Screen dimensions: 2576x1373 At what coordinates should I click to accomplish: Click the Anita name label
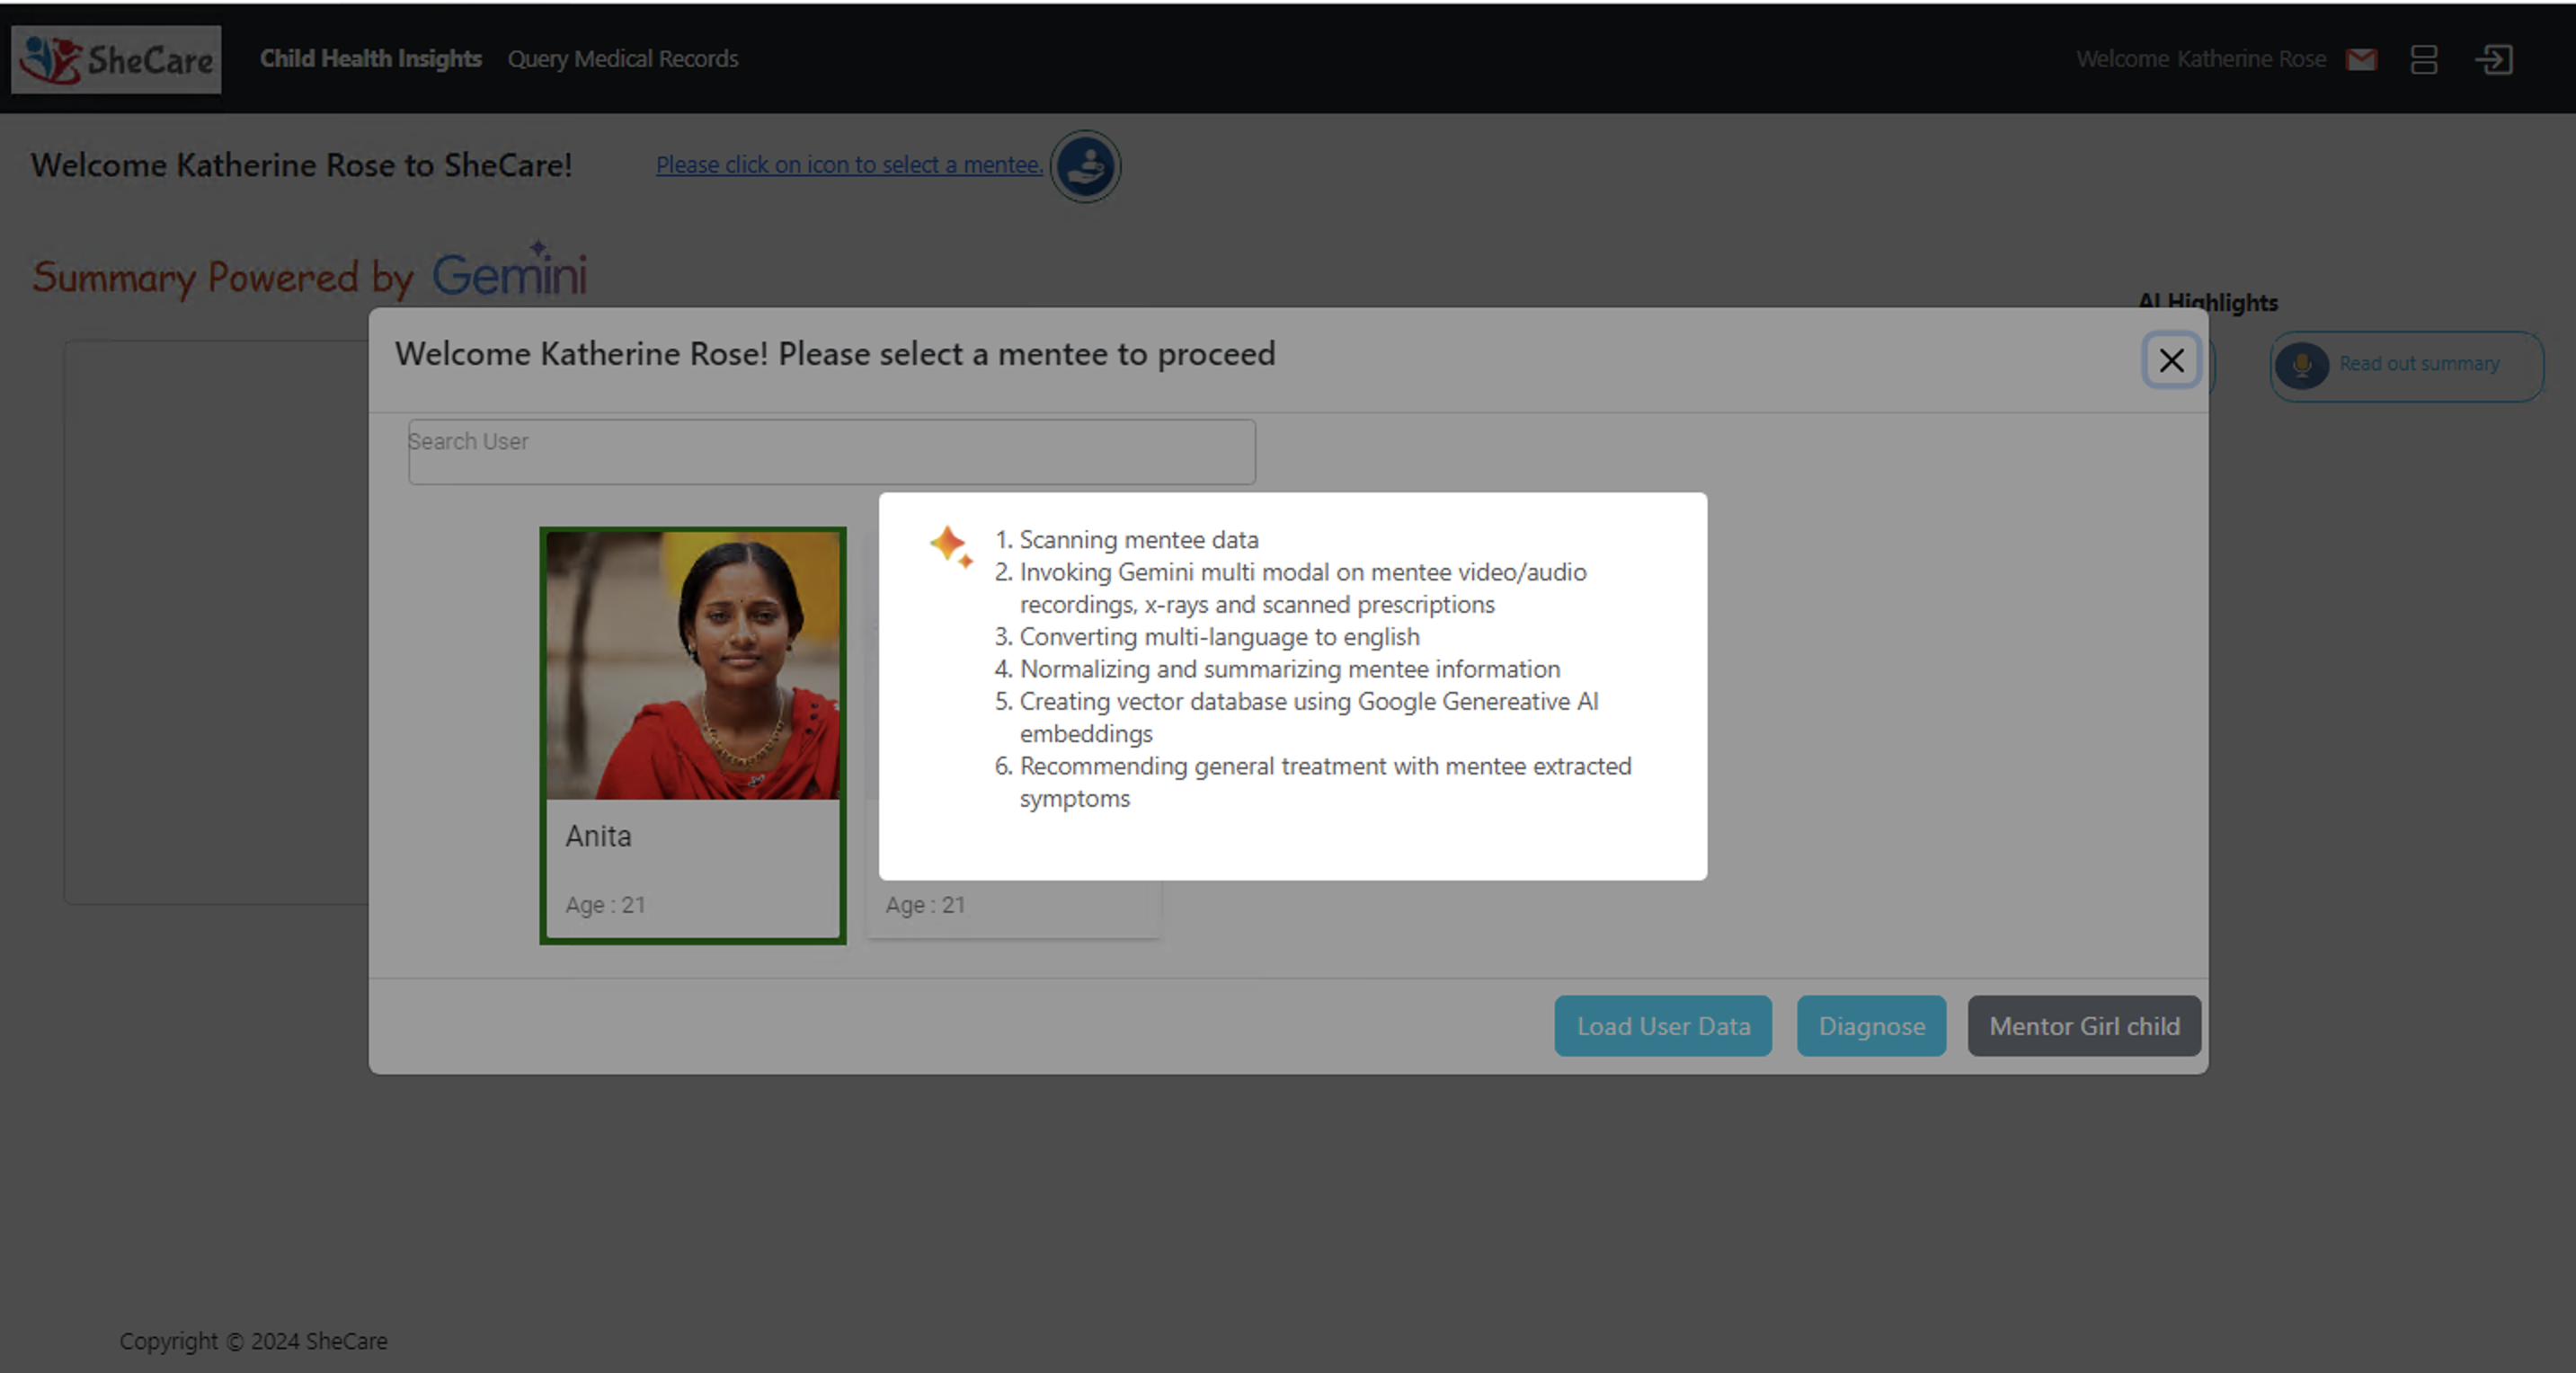598,836
